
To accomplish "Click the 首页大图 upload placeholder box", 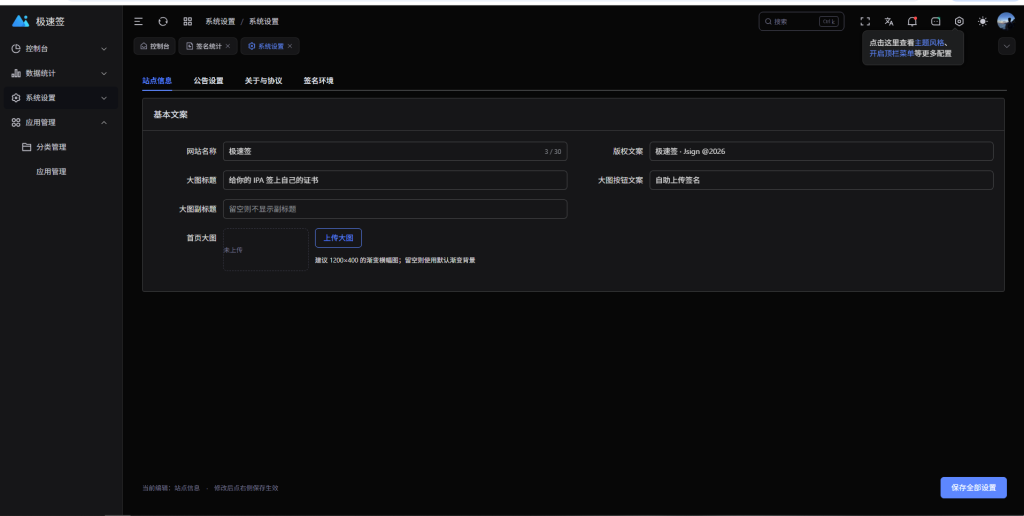I will tap(266, 250).
